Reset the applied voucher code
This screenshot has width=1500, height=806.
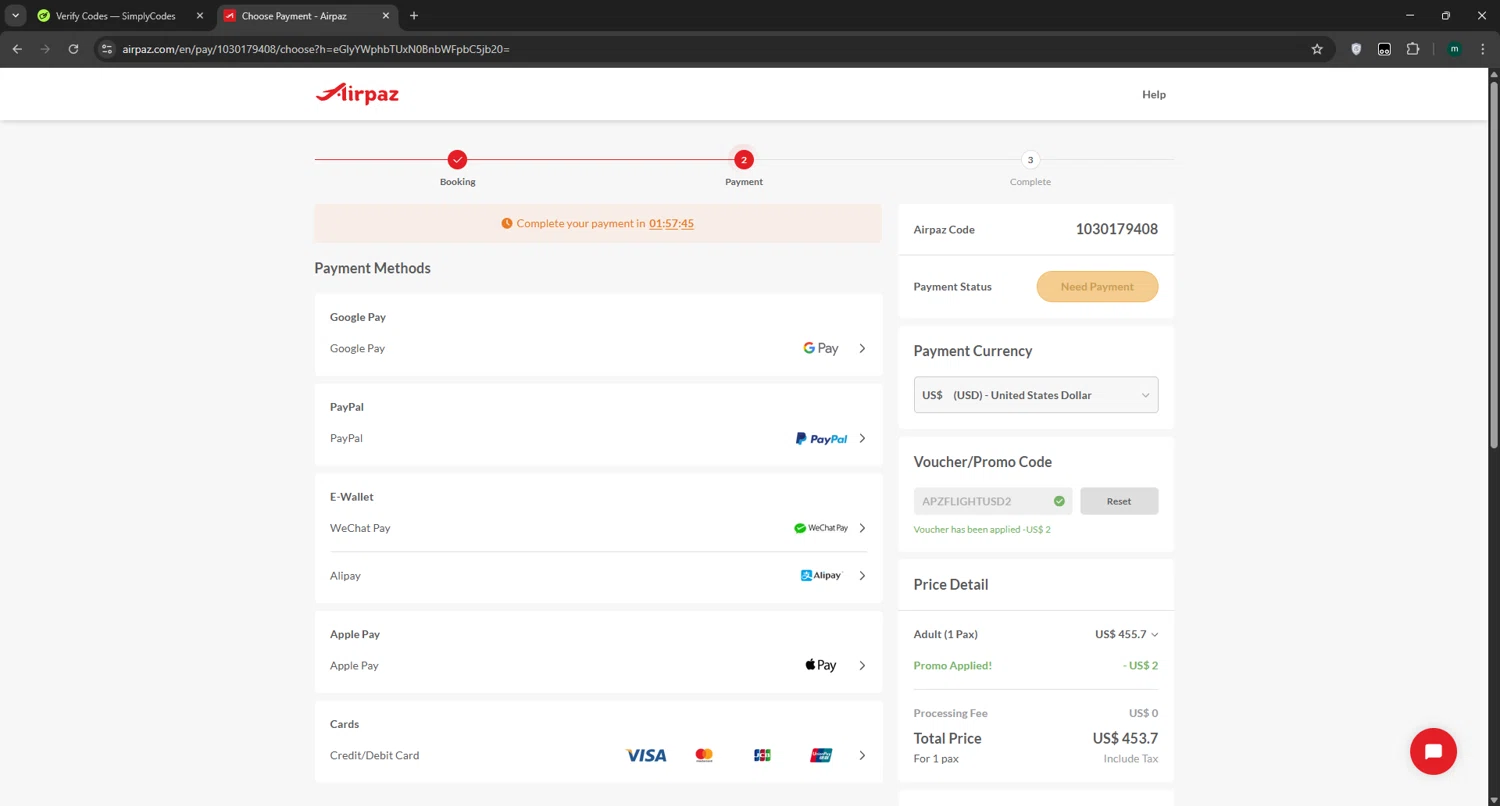[x=1119, y=501]
